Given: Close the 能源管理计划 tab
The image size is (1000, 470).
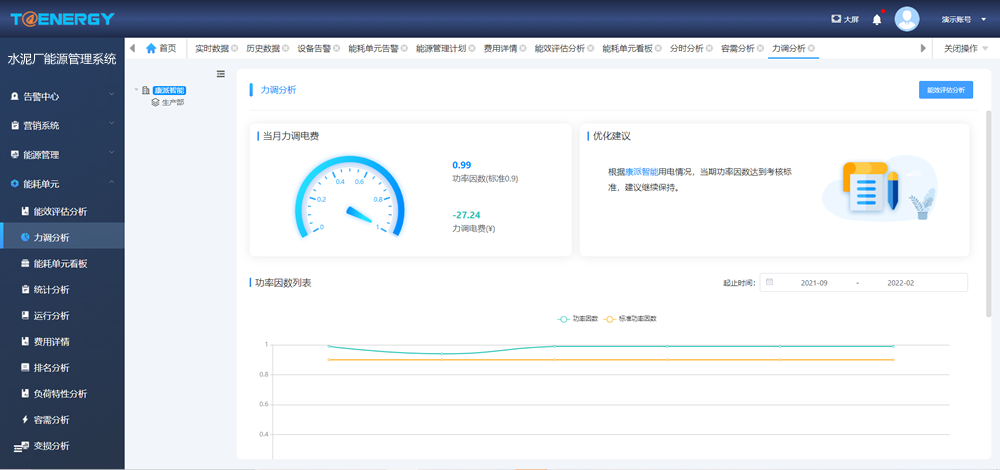Looking at the screenshot, I should point(471,48).
